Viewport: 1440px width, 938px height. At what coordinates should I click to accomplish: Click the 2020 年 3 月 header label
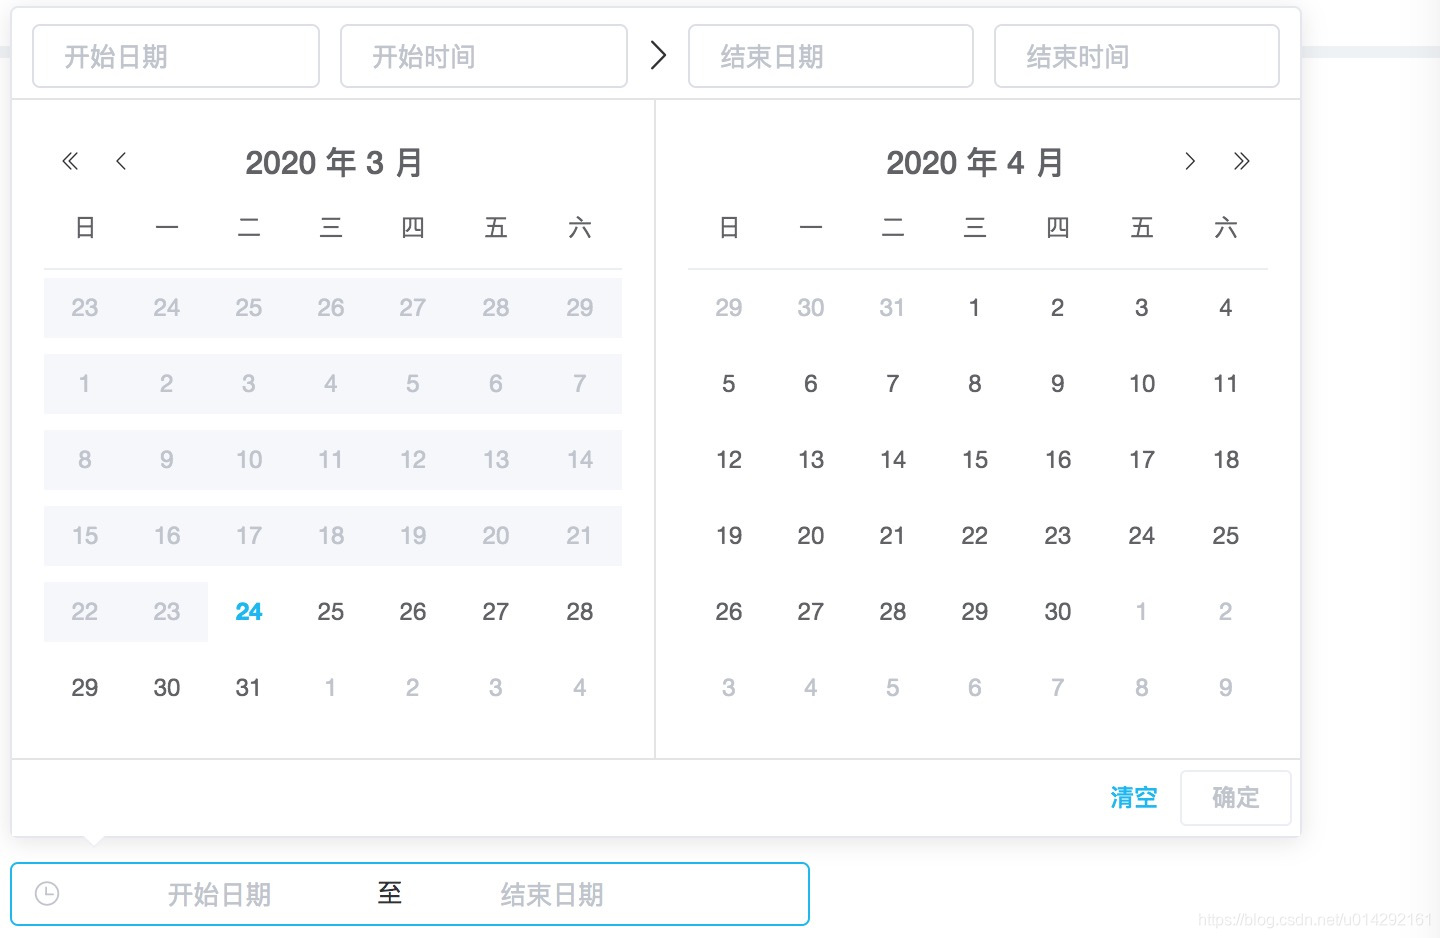click(x=334, y=162)
